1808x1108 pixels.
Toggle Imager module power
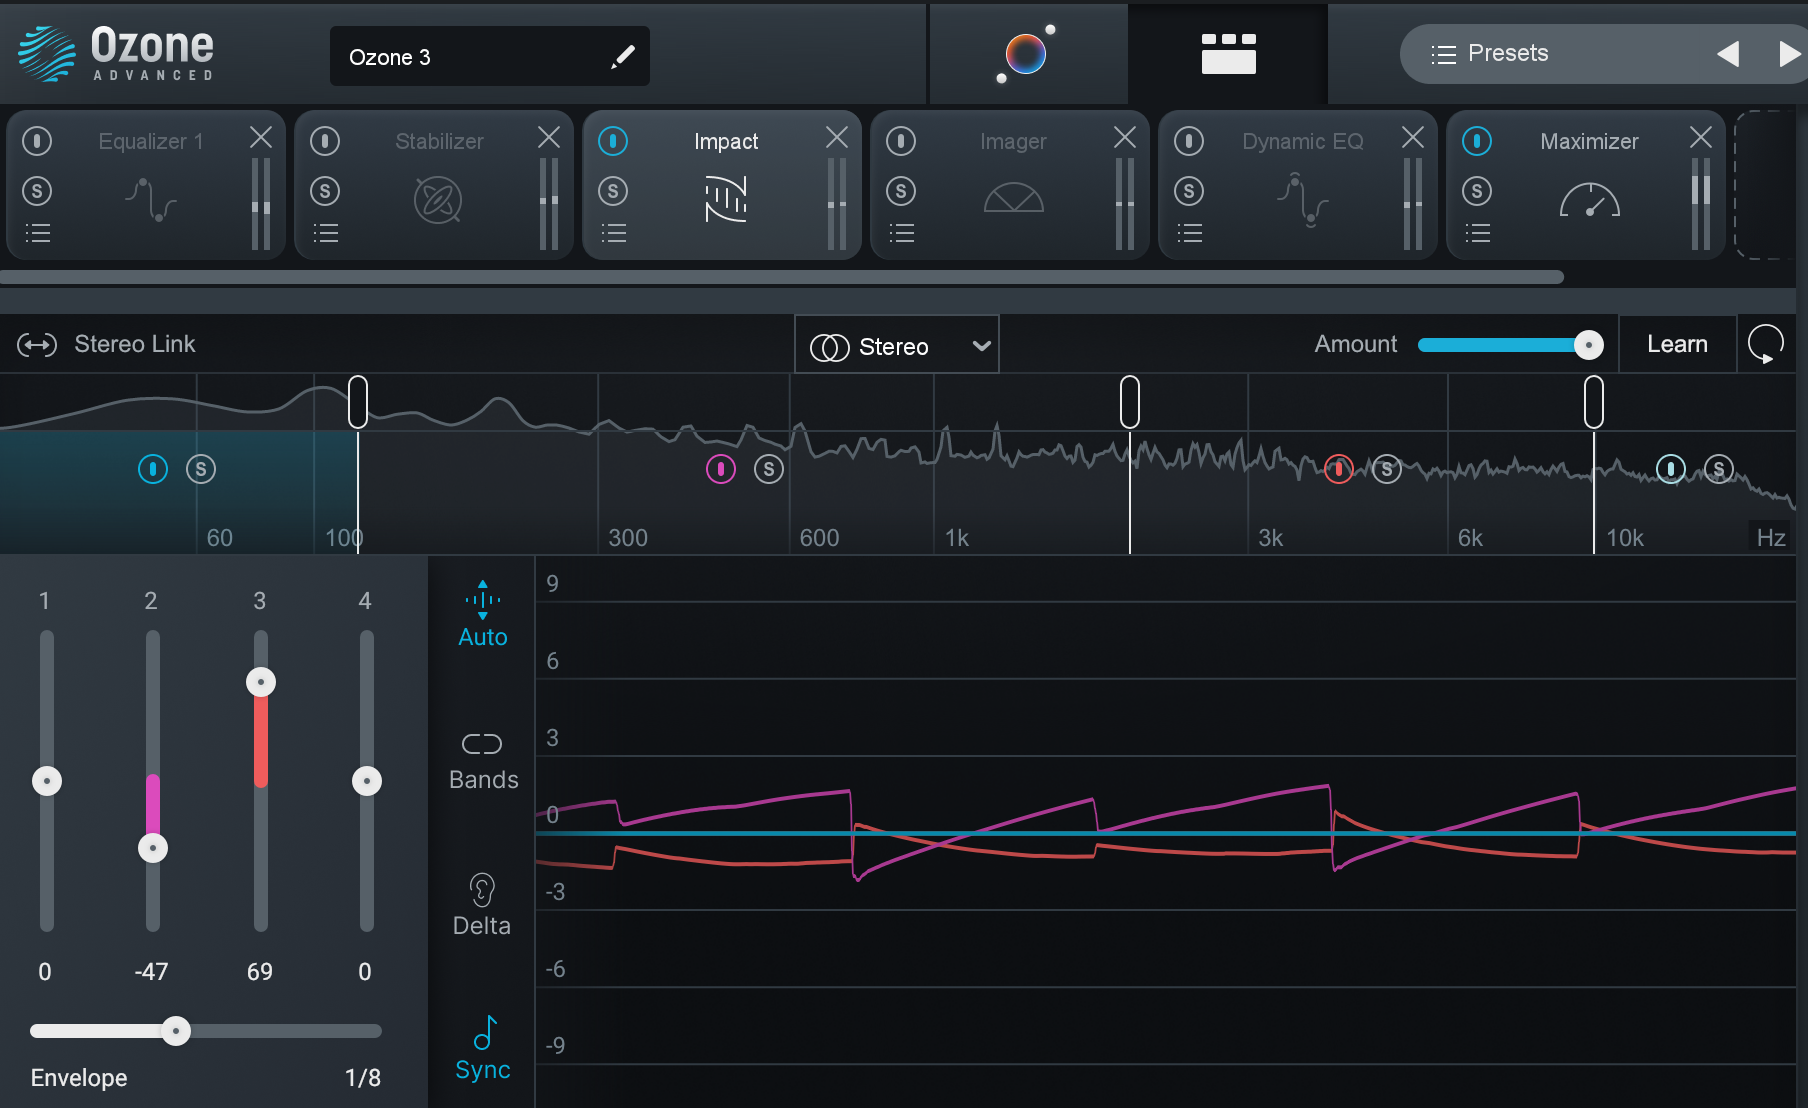(901, 141)
